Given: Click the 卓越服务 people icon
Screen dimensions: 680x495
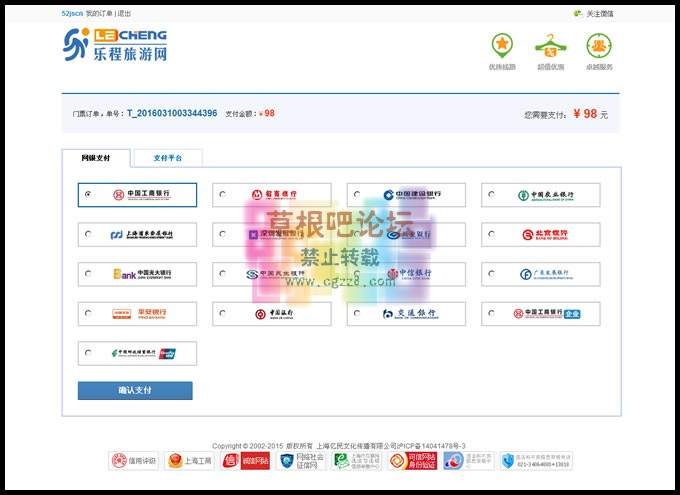Looking at the screenshot, I should [x=599, y=46].
